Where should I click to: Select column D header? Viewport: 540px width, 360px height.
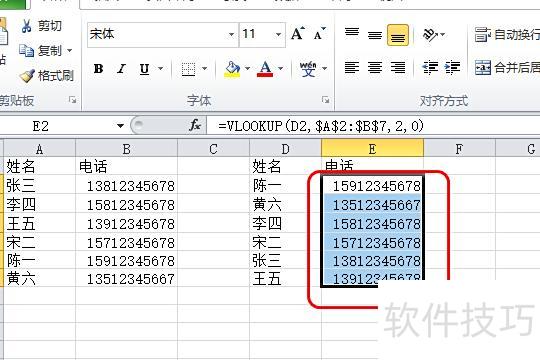[285, 149]
